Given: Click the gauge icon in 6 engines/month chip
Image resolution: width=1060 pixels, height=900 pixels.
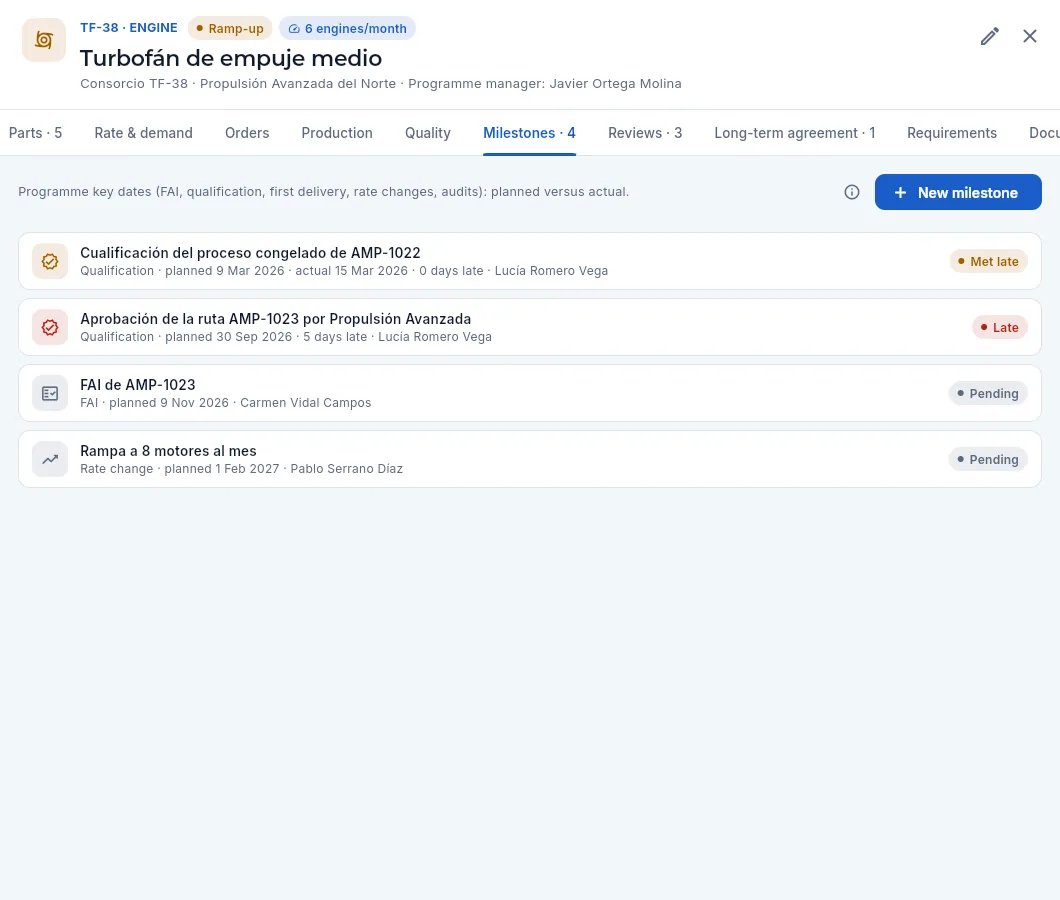Looking at the screenshot, I should tap(294, 29).
